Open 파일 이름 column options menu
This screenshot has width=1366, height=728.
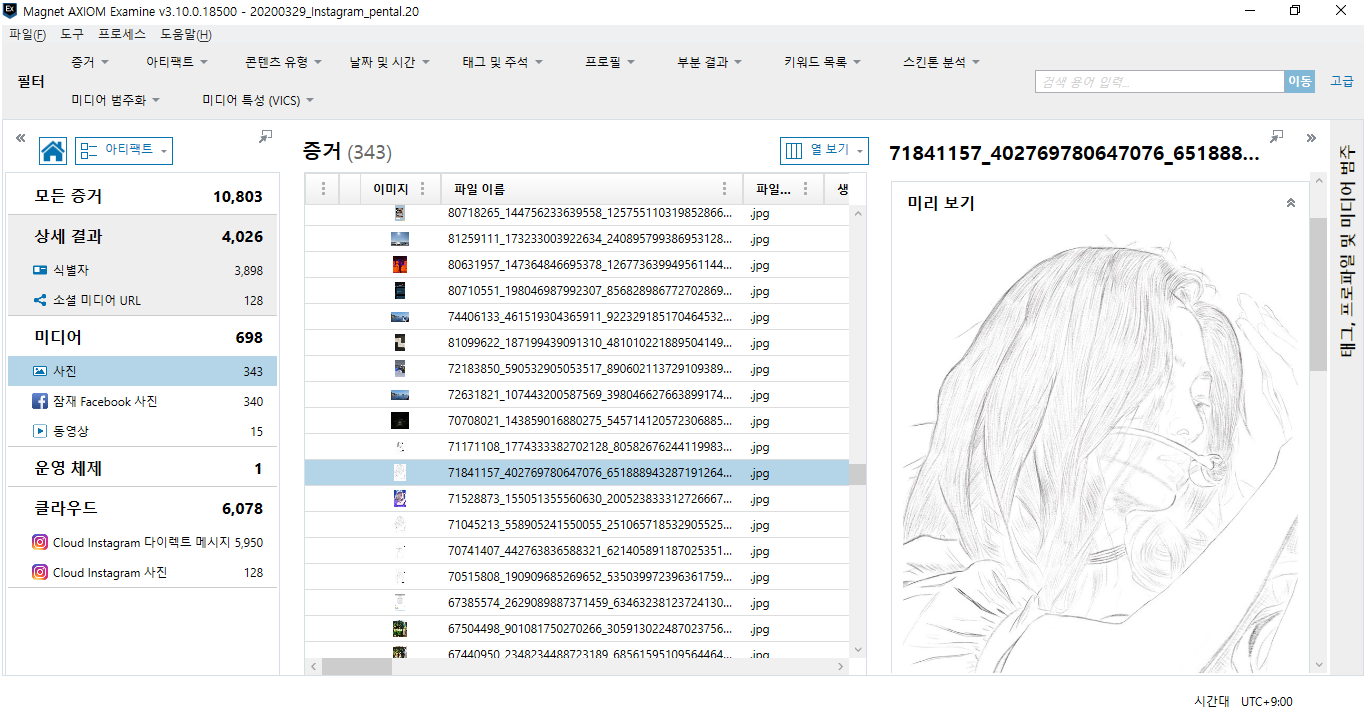pyautogui.click(x=725, y=188)
